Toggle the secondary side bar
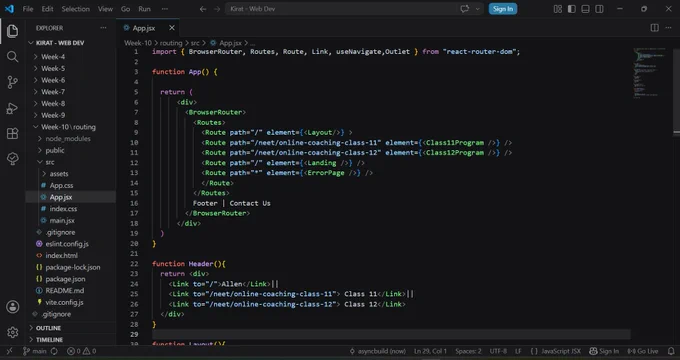This screenshot has height=360, width=680. [599, 9]
